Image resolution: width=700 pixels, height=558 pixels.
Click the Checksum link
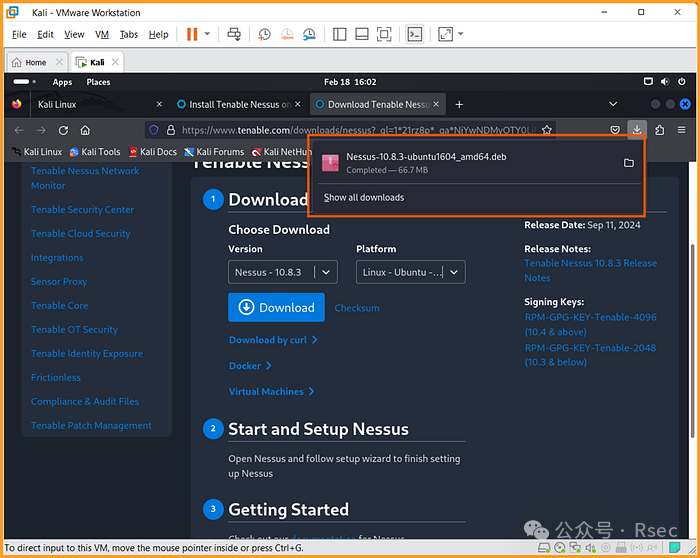coord(357,308)
